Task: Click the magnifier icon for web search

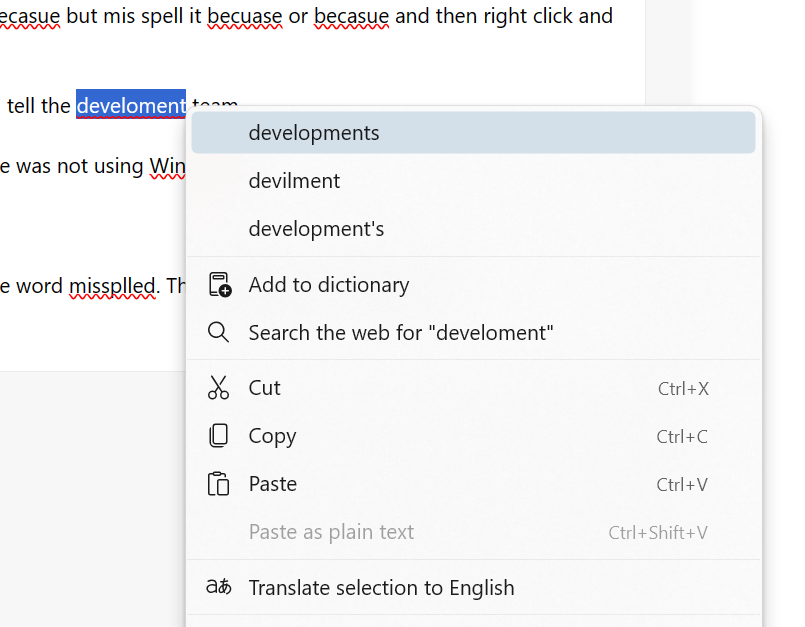Action: pos(218,332)
